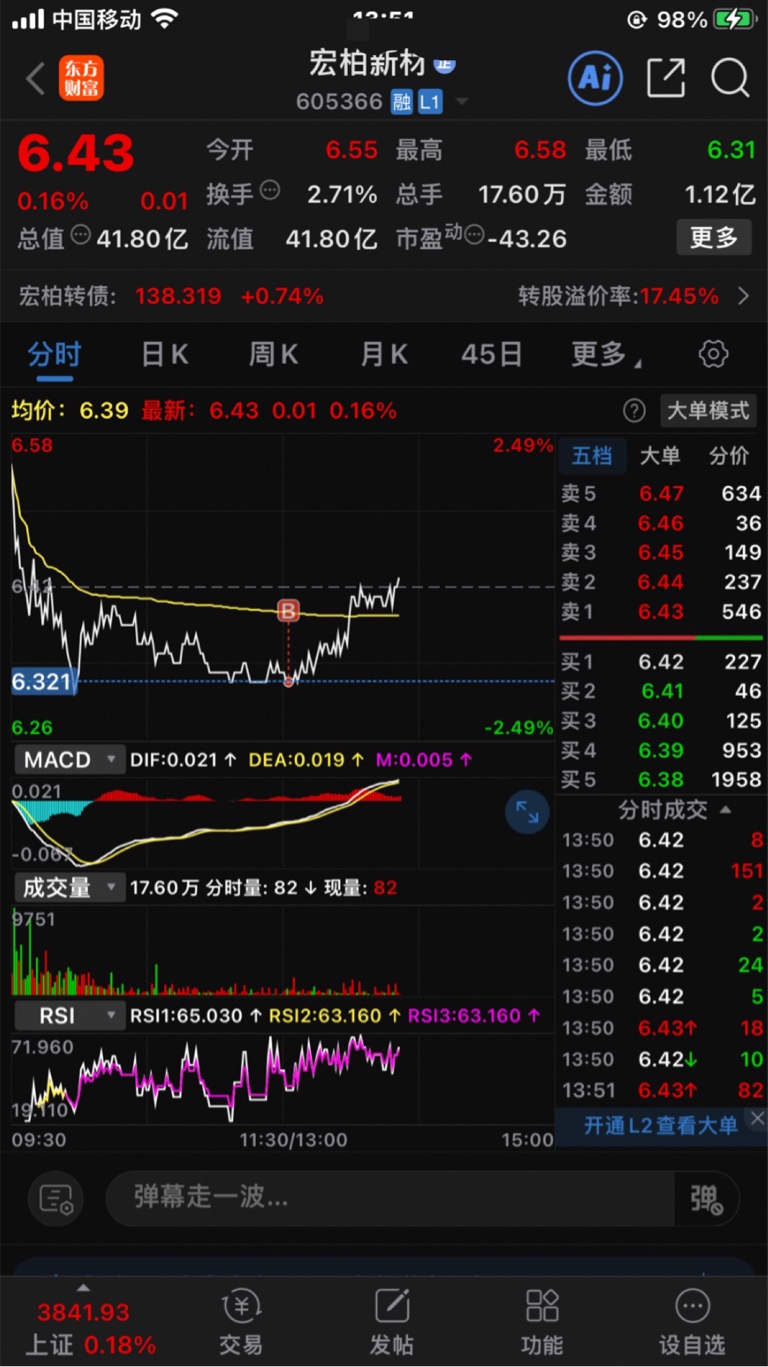Tap info icon next to 市盈动
Screen dimensions: 768x1367
(474, 236)
